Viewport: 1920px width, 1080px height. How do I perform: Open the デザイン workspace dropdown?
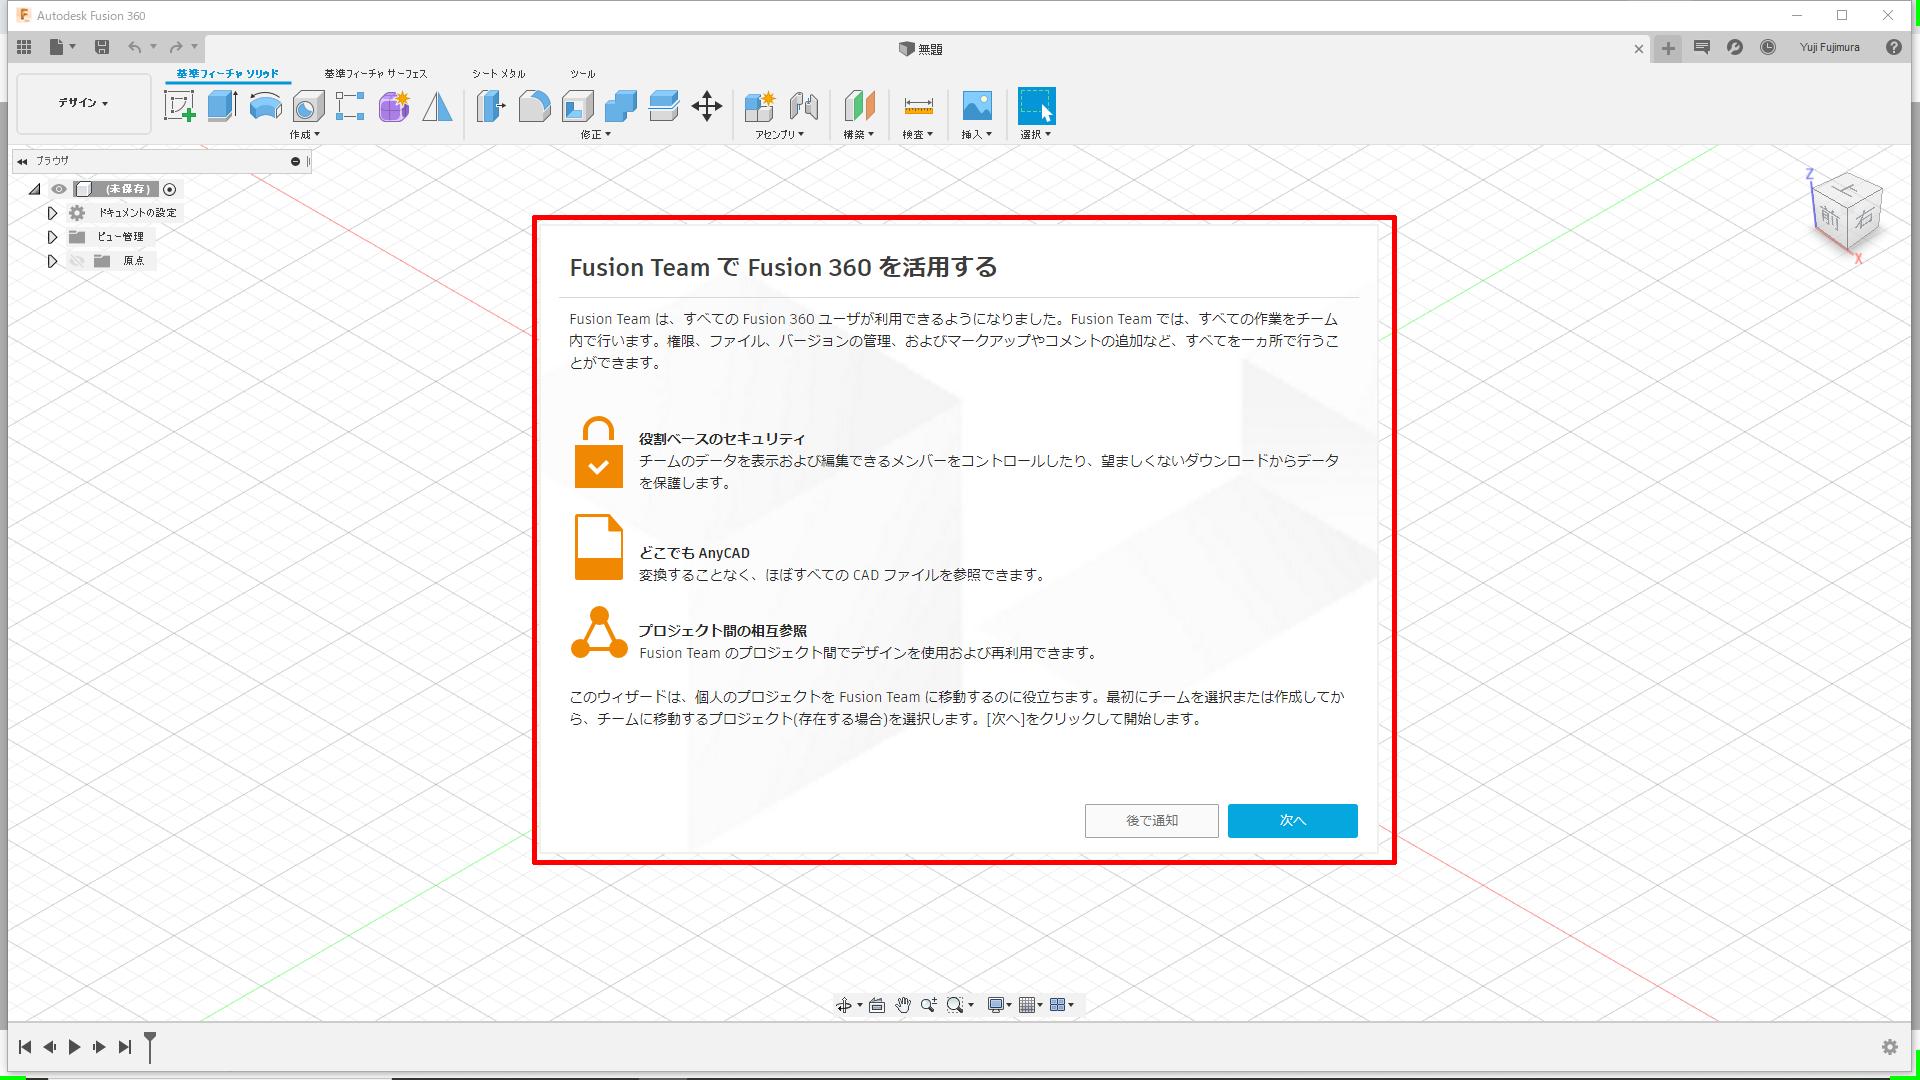(84, 103)
